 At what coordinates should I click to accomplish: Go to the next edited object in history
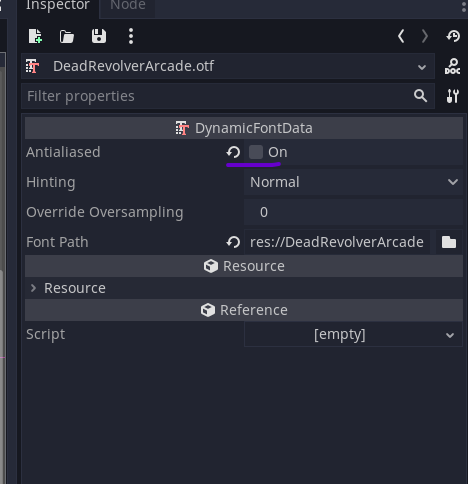pyautogui.click(x=425, y=36)
